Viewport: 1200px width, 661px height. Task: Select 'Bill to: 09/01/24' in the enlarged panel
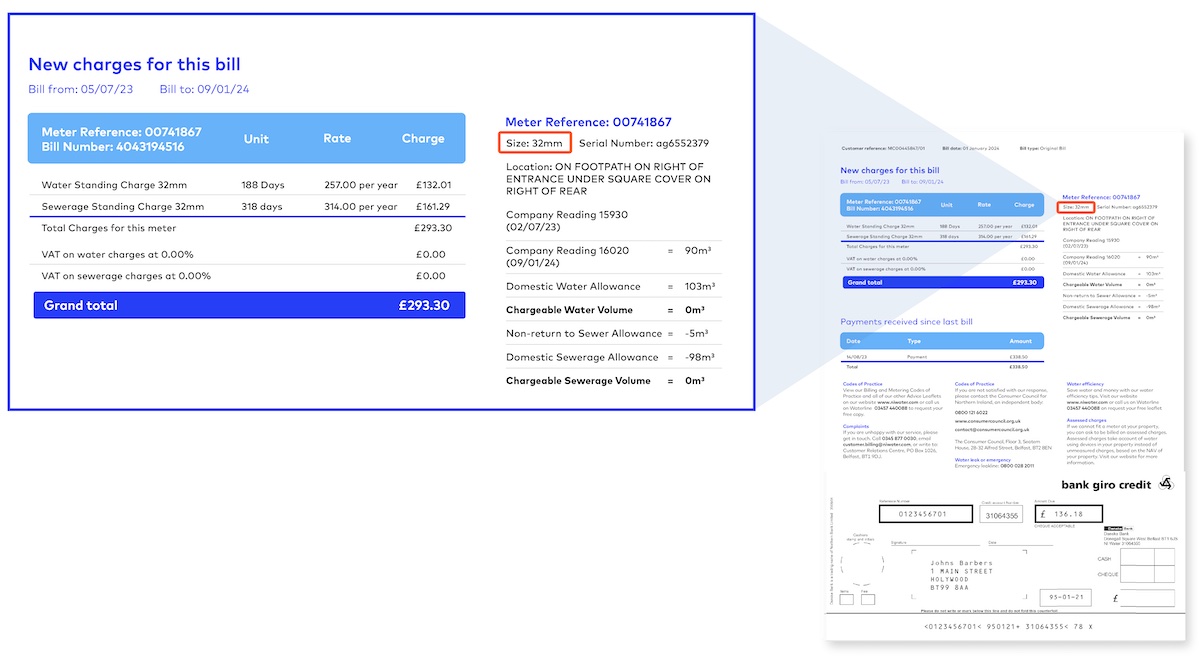205,89
